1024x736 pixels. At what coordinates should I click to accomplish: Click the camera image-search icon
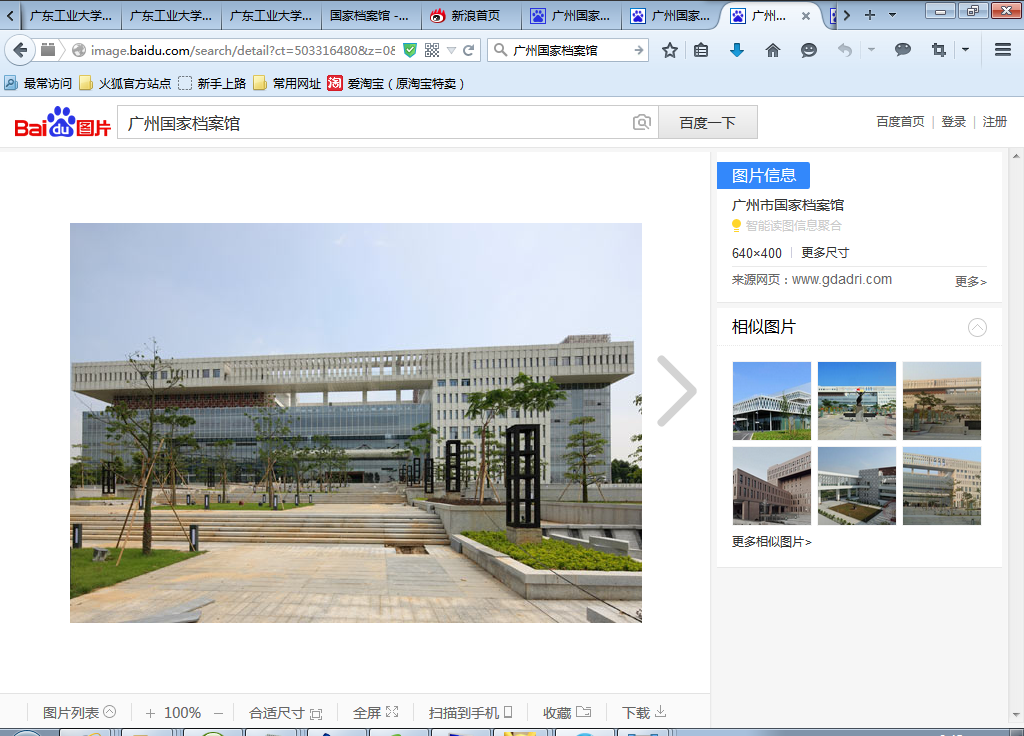[x=642, y=122]
